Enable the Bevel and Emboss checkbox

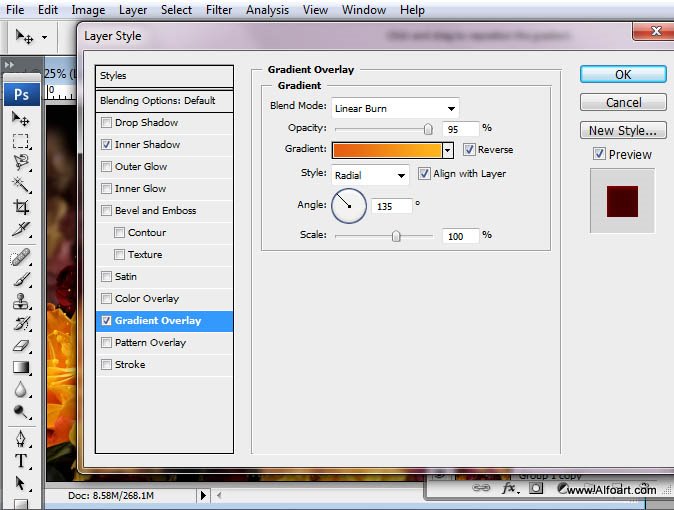[106, 210]
